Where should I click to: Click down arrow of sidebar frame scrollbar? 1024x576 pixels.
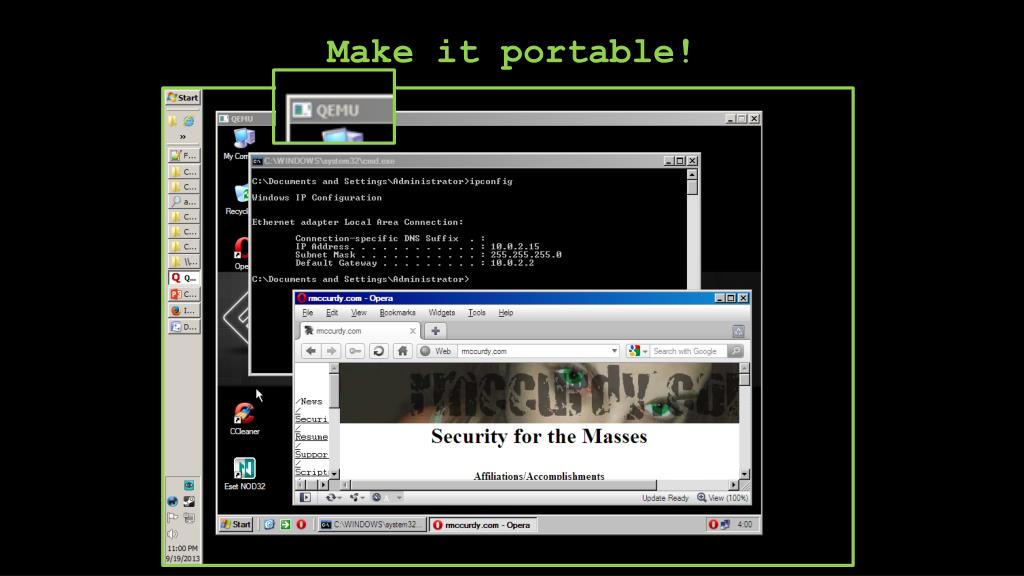[334, 473]
